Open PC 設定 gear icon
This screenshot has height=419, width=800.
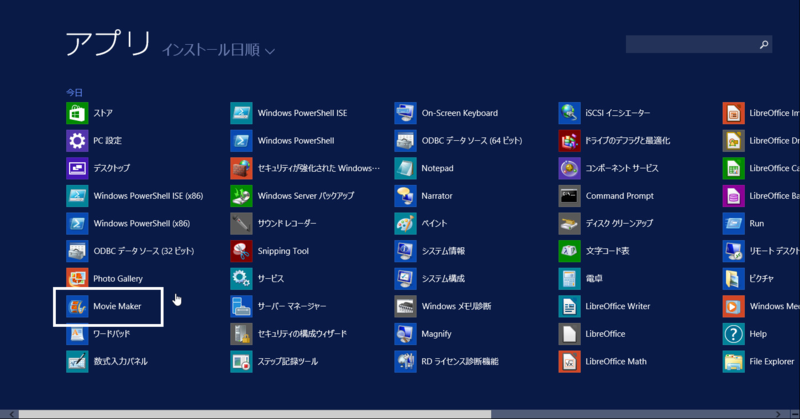77,140
